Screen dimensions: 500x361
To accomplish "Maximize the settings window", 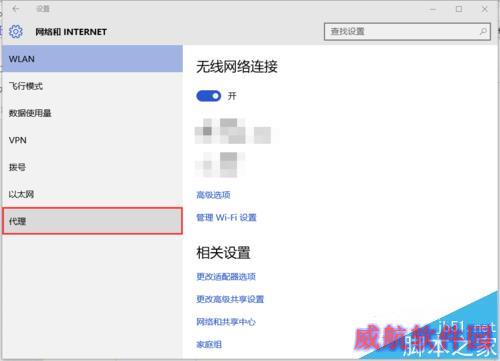I will (459, 9).
